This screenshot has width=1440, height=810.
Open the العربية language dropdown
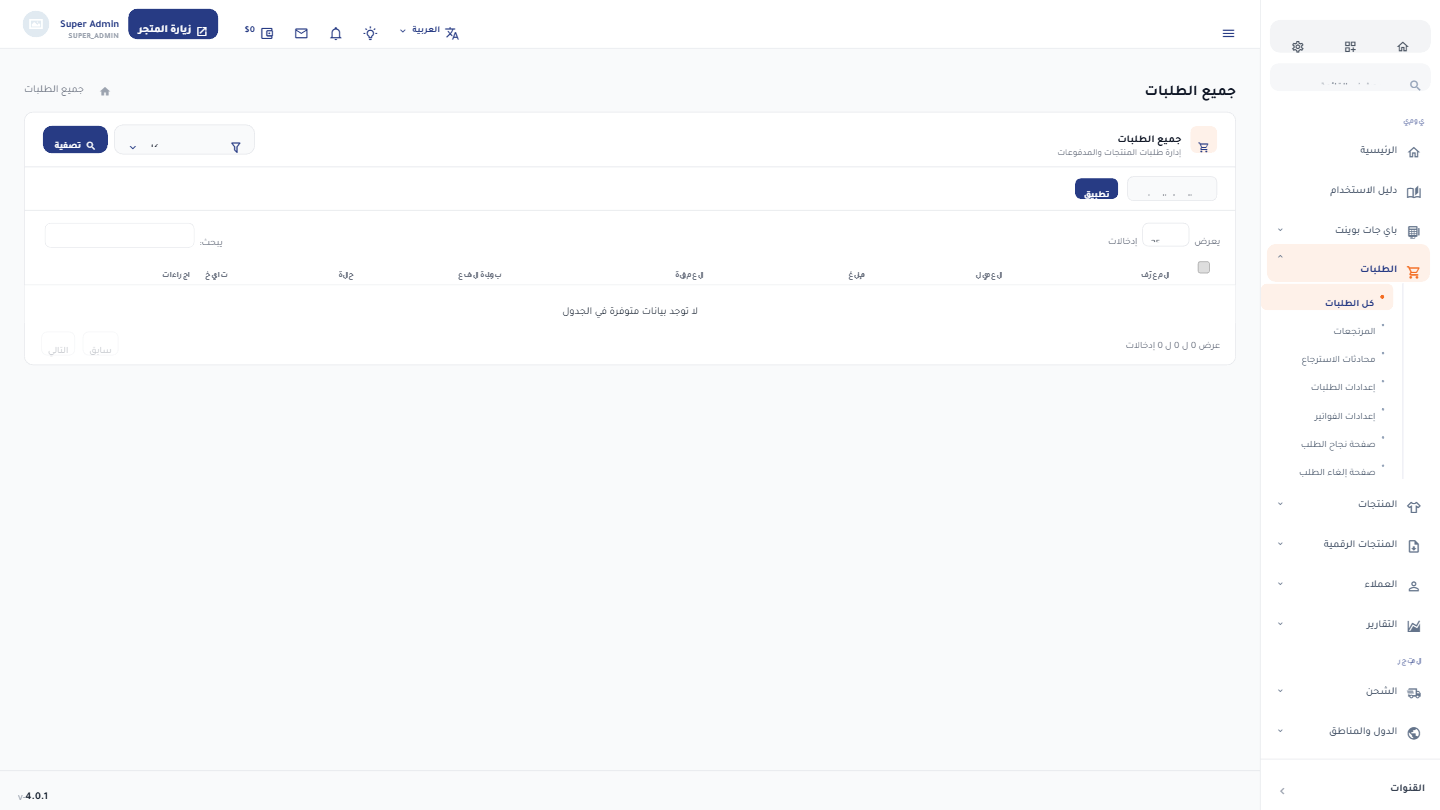click(429, 31)
